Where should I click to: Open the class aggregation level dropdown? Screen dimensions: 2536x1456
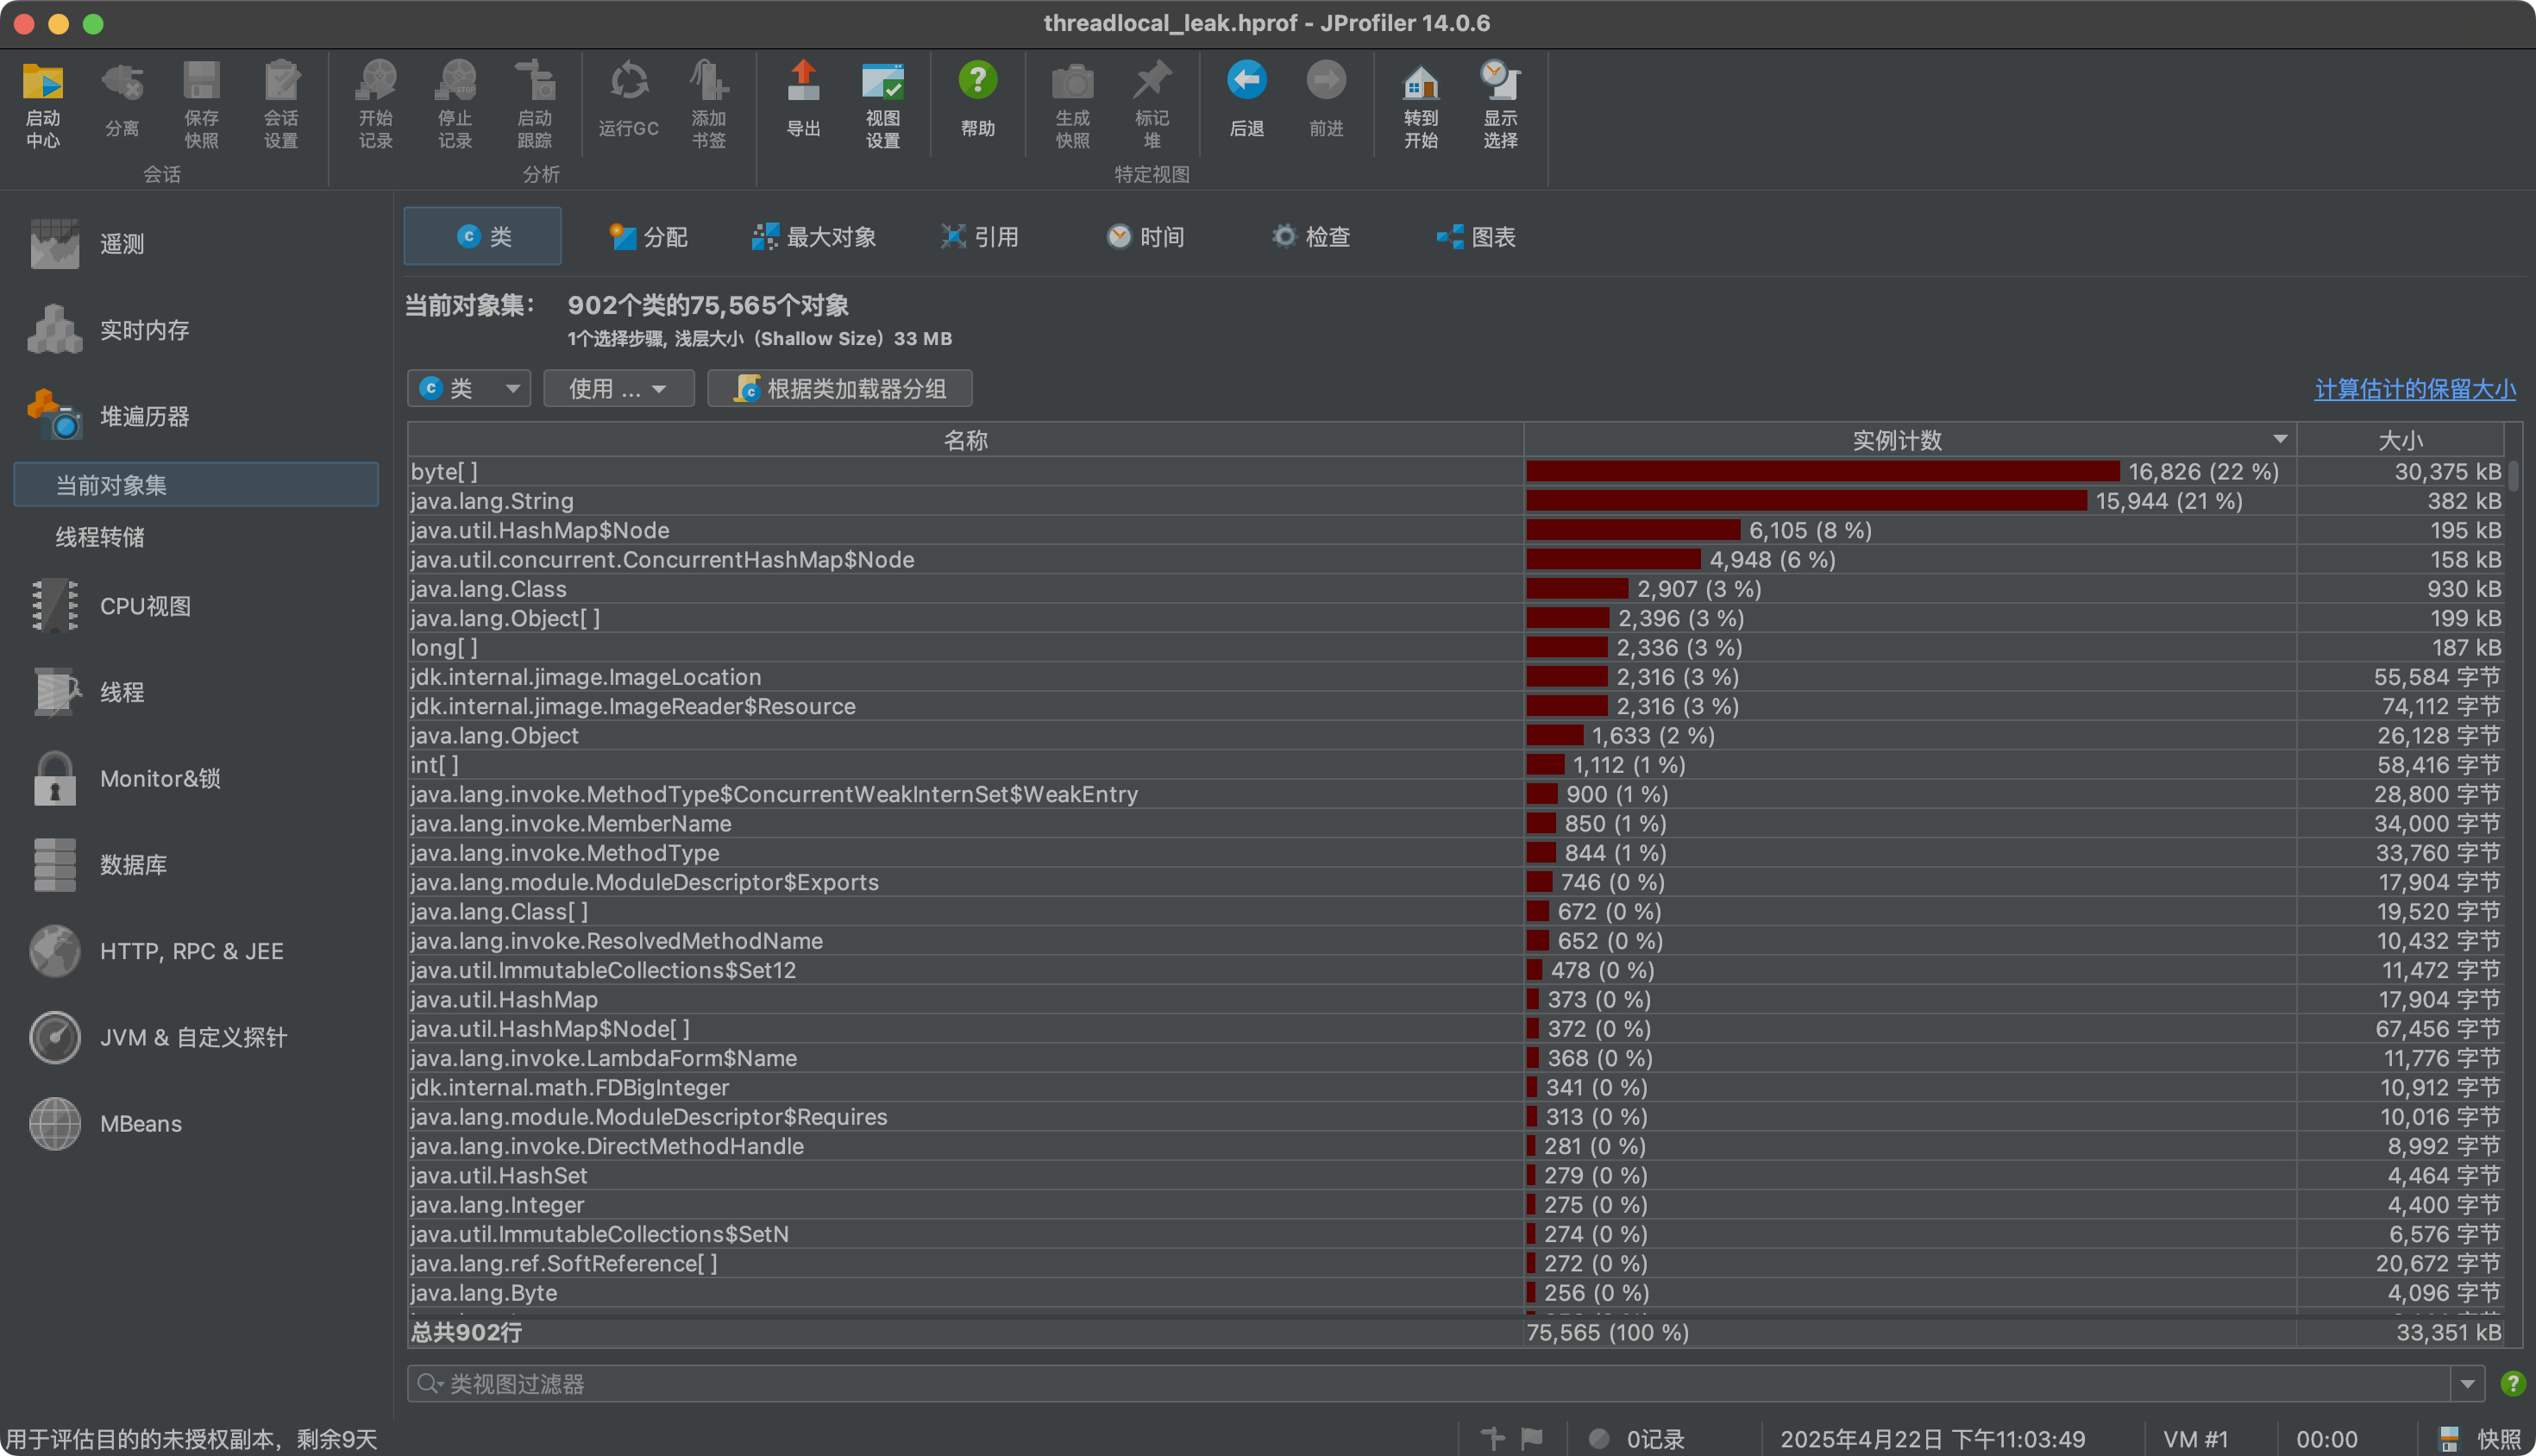coord(468,388)
